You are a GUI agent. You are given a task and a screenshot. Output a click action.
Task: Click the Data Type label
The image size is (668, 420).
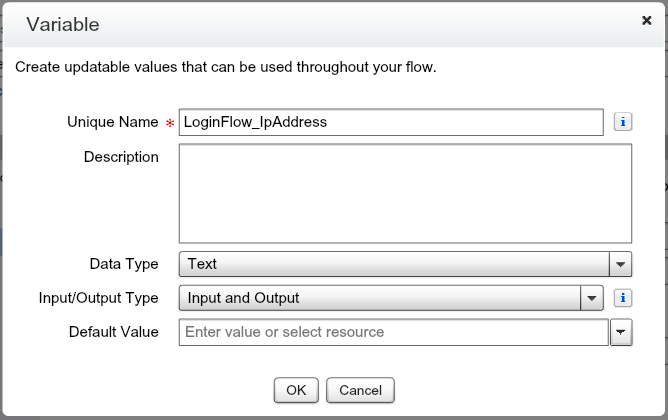(x=124, y=264)
